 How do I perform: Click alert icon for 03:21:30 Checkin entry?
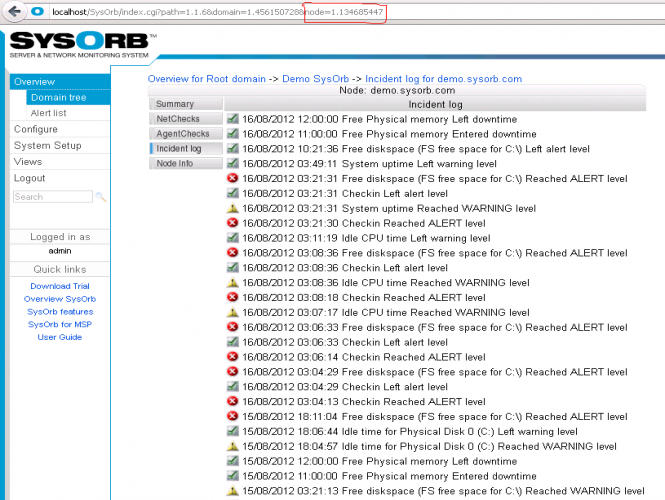(232, 223)
